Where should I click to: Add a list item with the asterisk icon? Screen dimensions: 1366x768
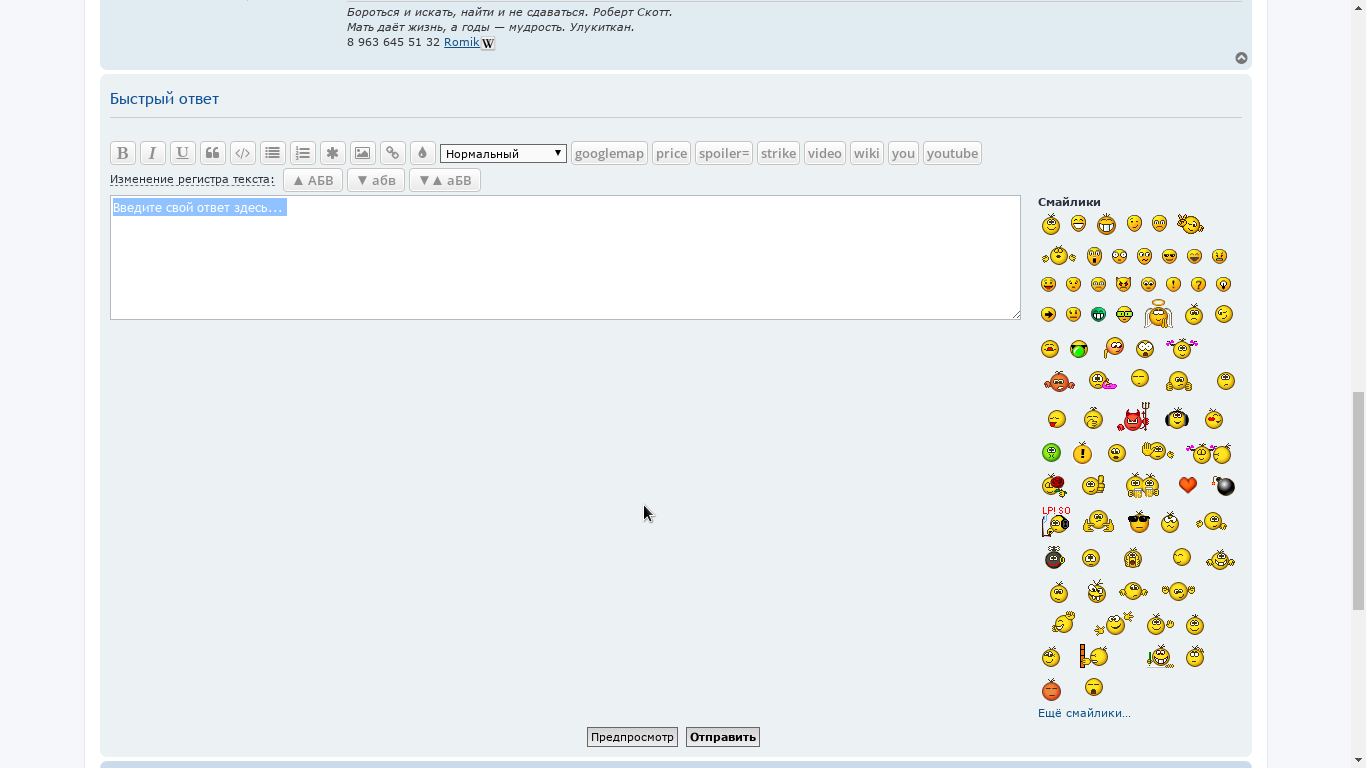(x=332, y=153)
